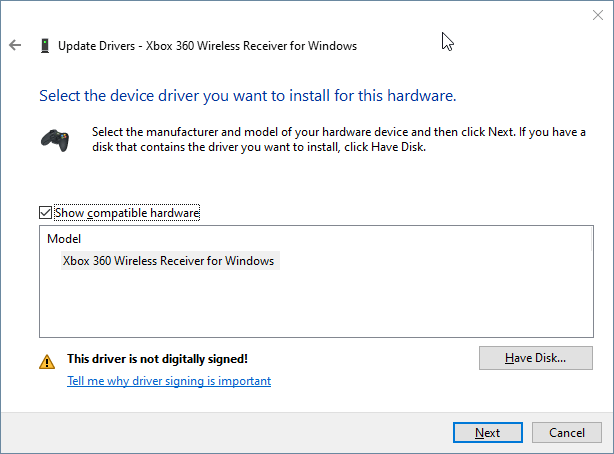
Task: Open 'Tell me why driver signing is important'
Action: pos(169,381)
